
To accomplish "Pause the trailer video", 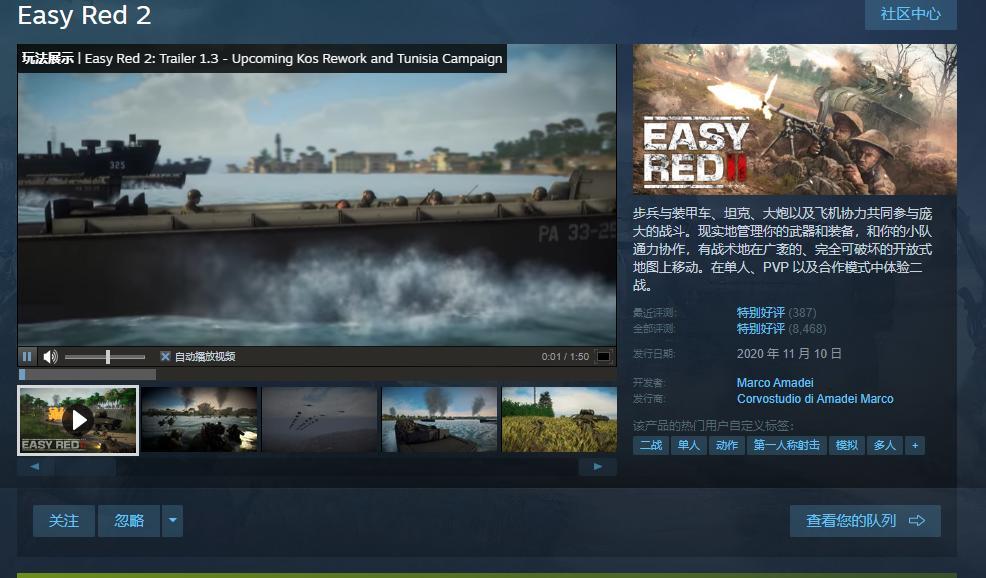I will tap(27, 357).
